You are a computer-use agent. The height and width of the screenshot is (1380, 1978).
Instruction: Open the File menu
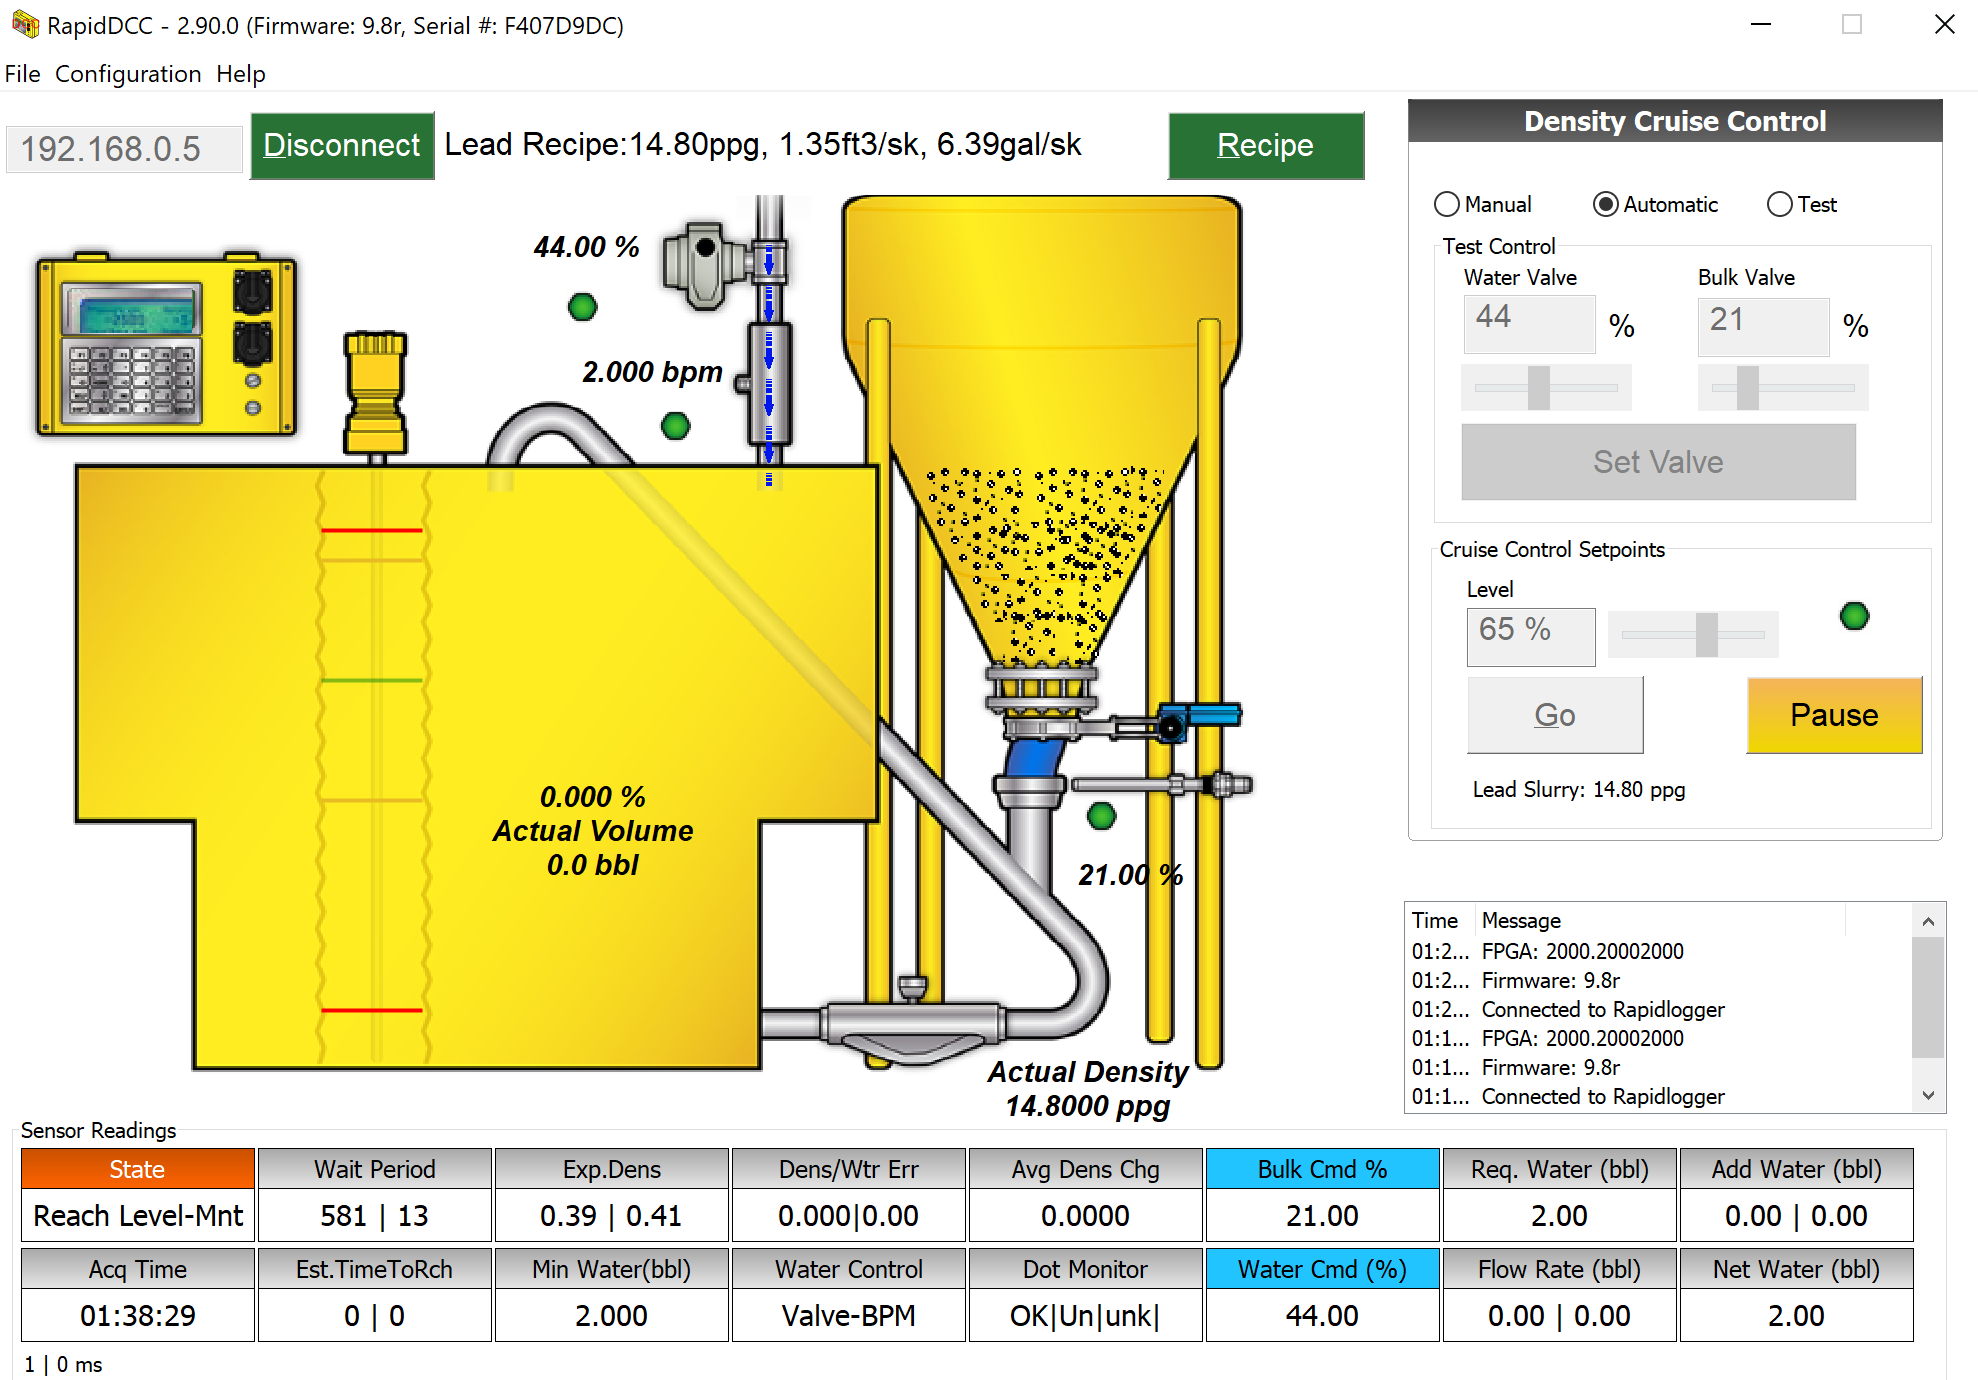click(x=22, y=74)
